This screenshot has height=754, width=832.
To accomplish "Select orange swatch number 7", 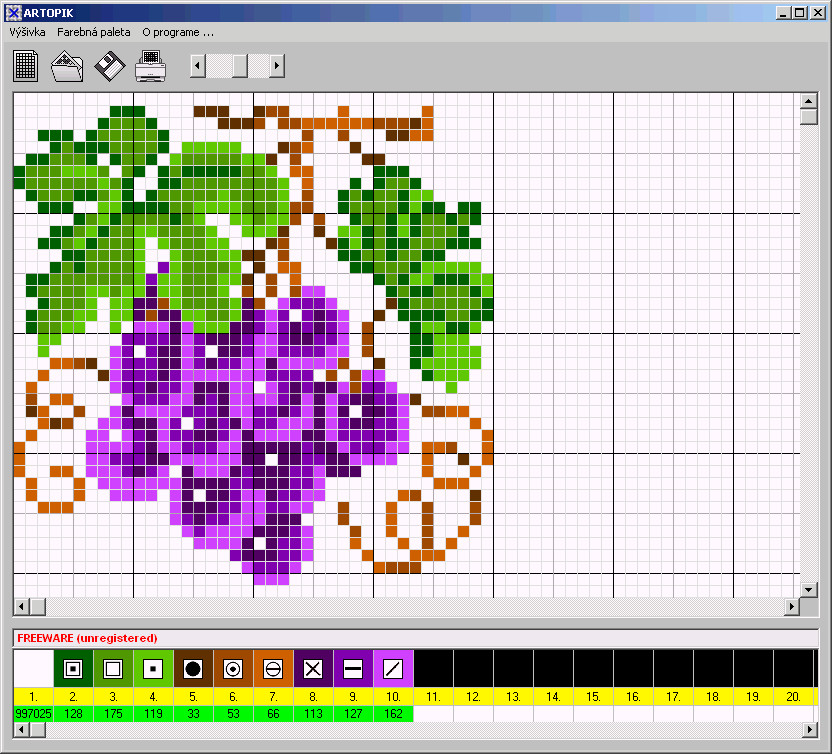I will pos(273,669).
